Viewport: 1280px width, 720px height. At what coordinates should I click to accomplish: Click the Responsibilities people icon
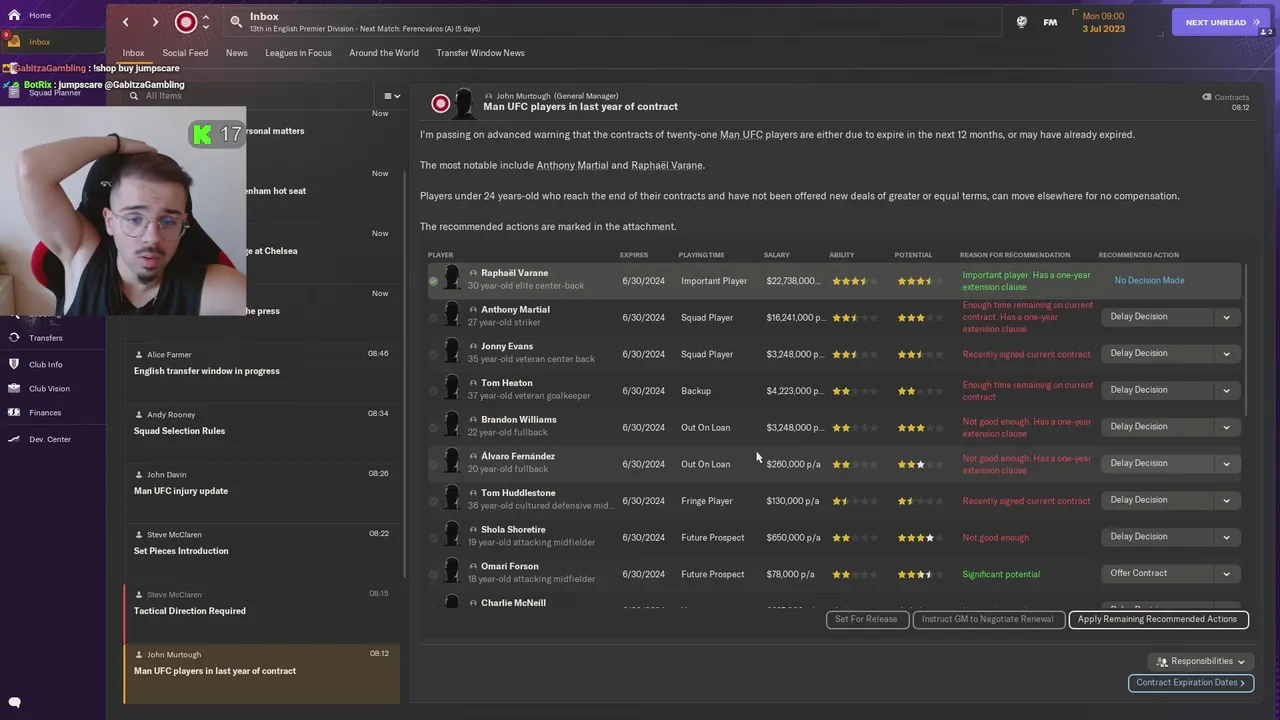point(1162,662)
